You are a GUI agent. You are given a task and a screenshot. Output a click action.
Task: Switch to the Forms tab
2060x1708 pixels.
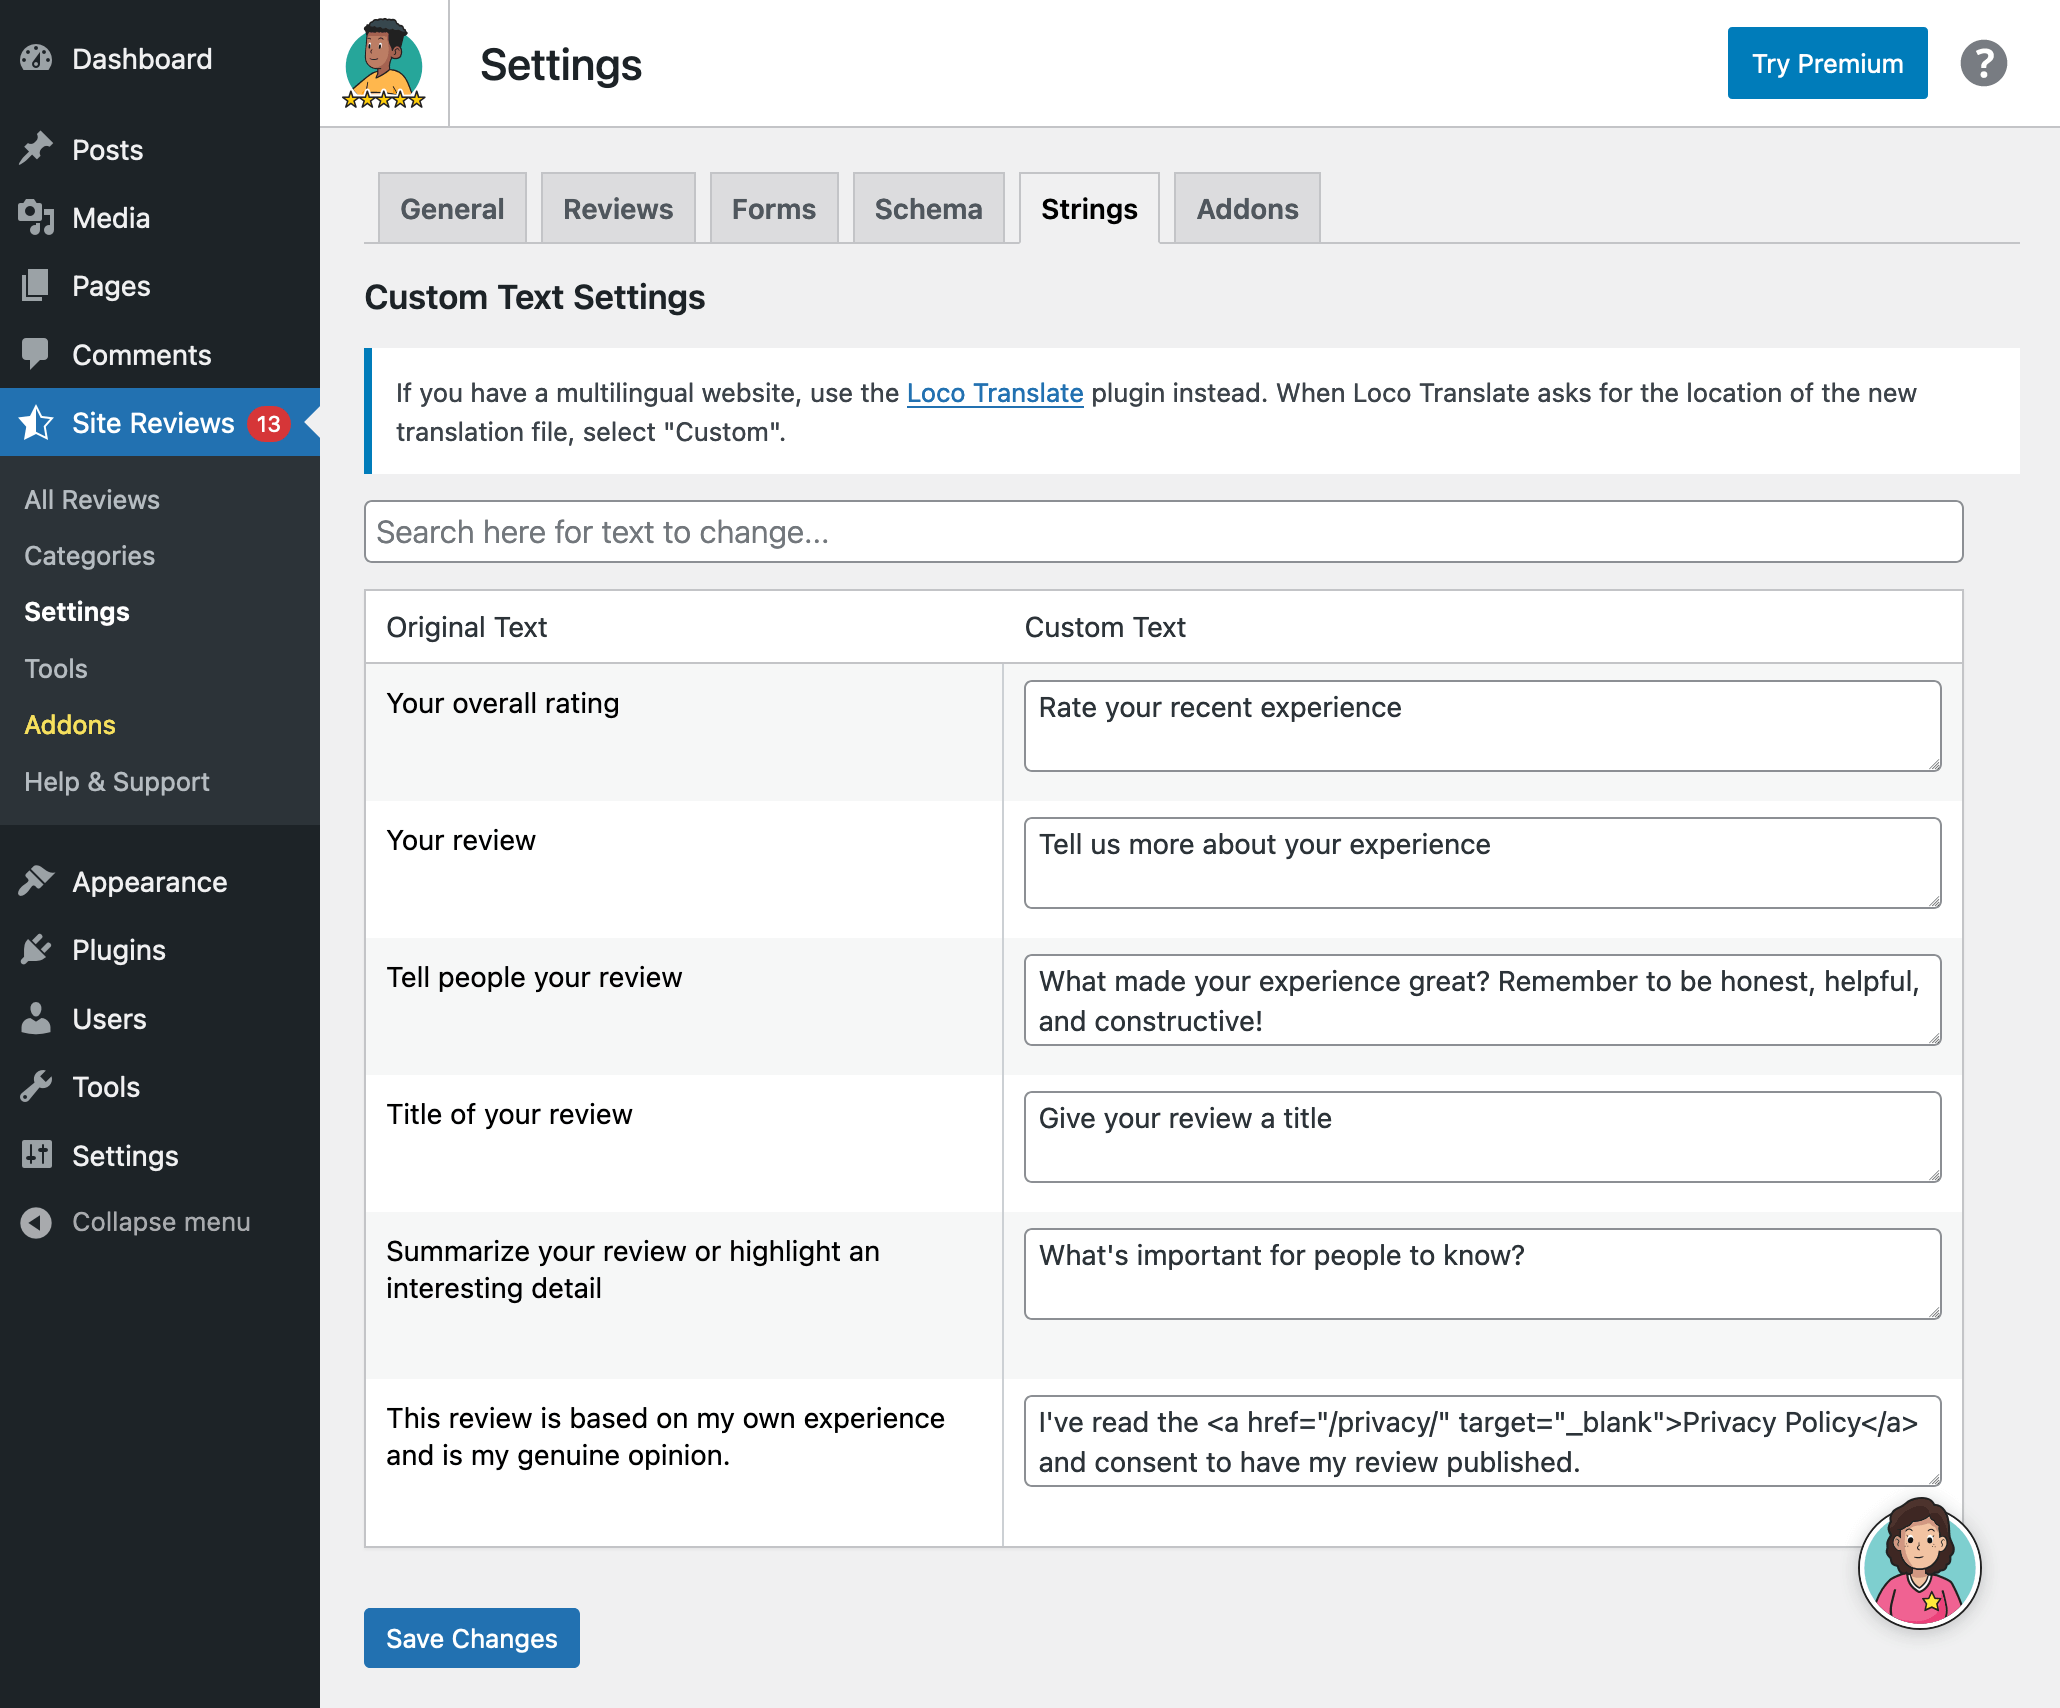point(773,209)
